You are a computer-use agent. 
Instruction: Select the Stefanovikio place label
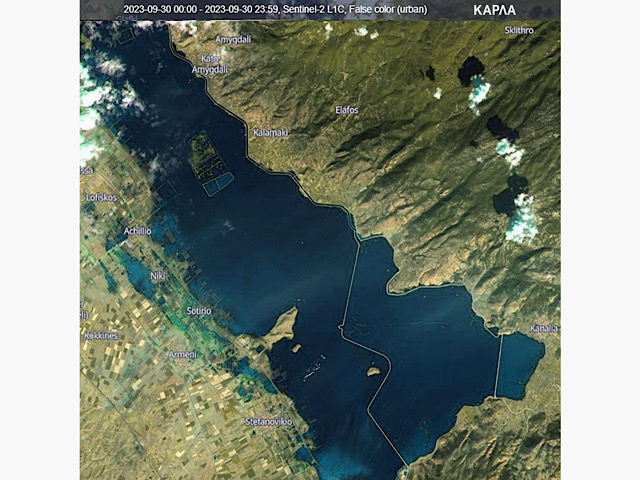click(x=268, y=422)
